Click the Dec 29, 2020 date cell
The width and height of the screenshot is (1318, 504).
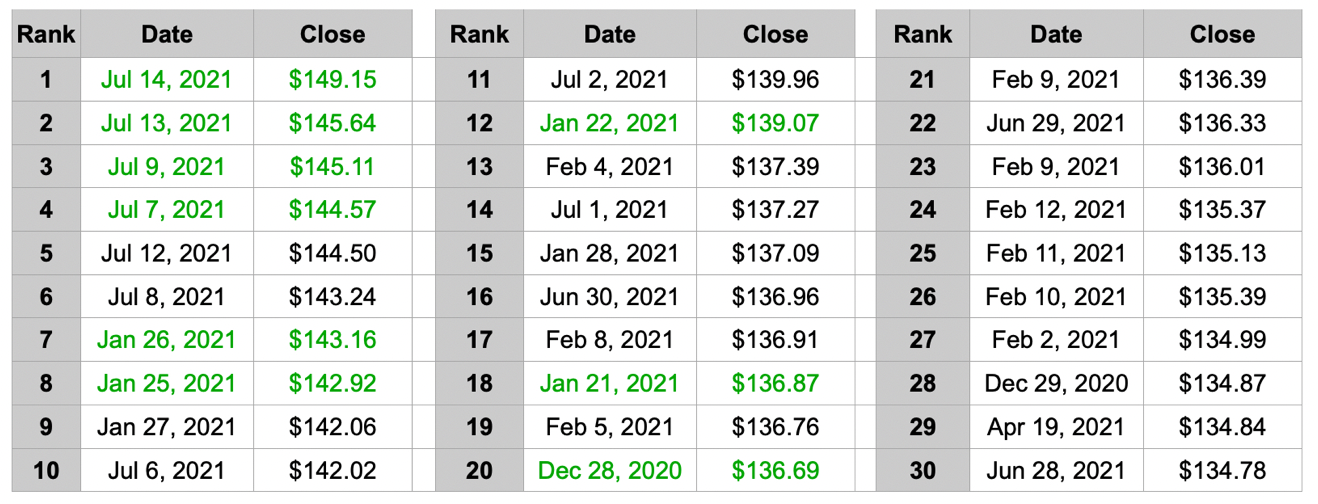(x=1056, y=383)
